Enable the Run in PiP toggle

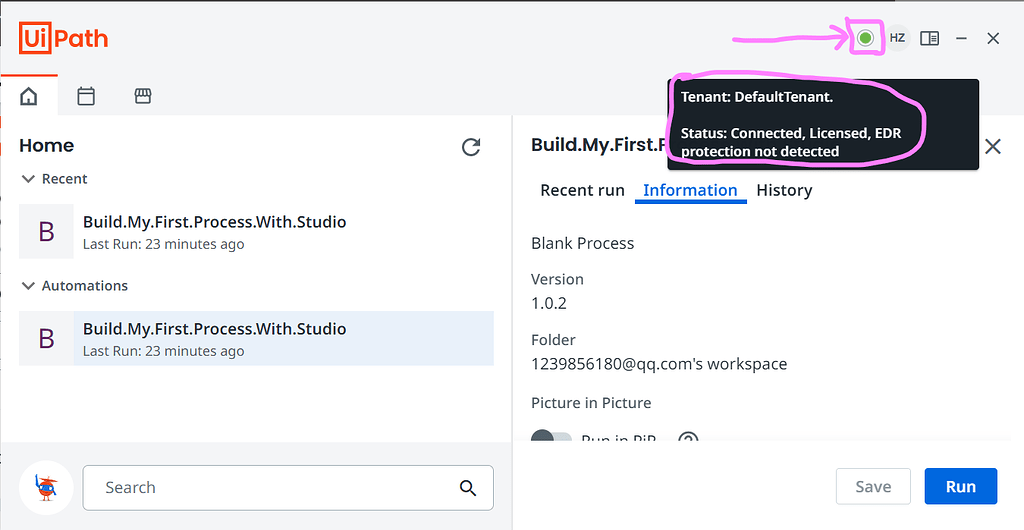coord(551,440)
